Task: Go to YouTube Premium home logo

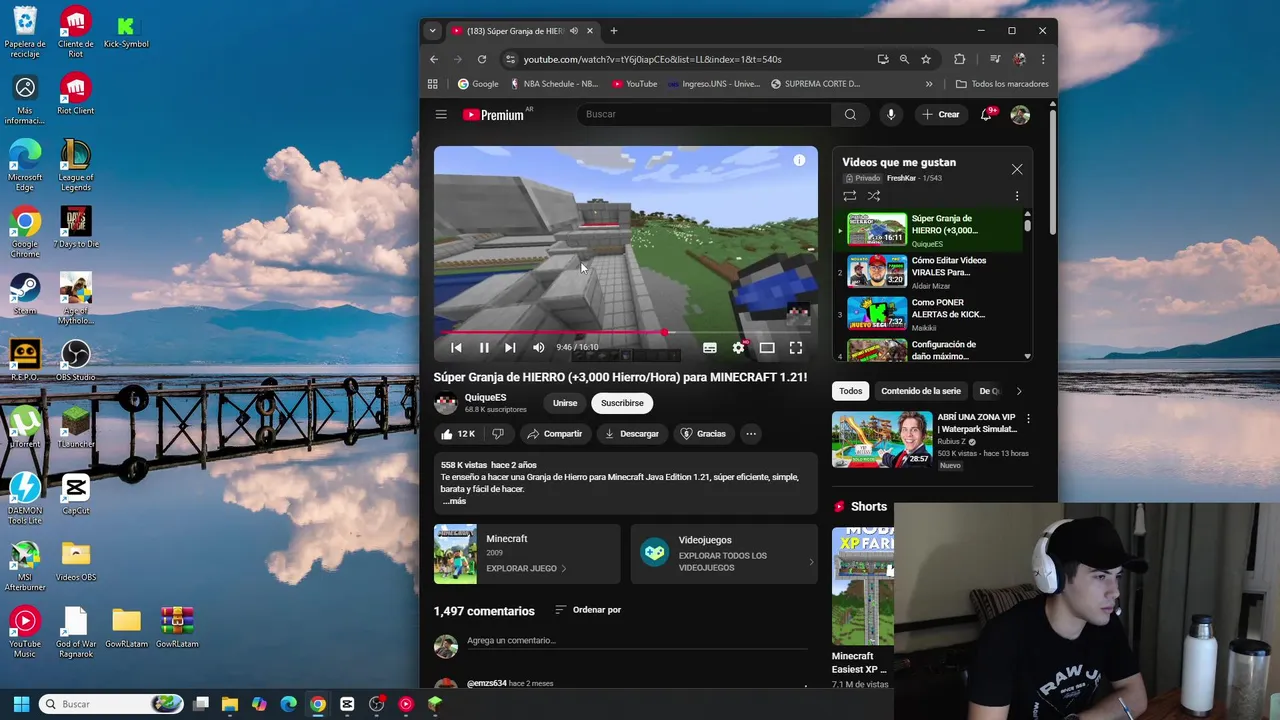Action: click(x=494, y=114)
